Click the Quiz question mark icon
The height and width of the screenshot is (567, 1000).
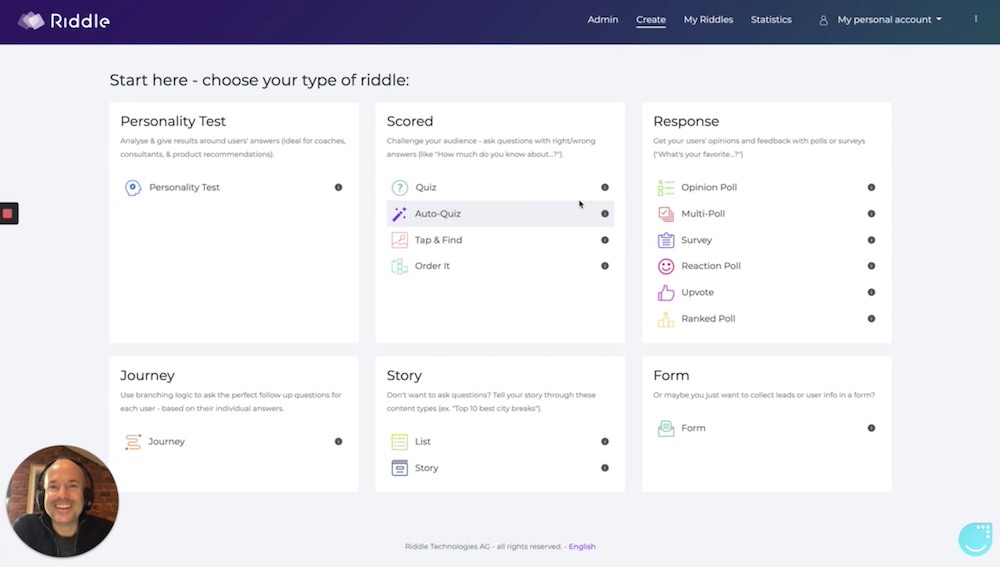tap(399, 188)
